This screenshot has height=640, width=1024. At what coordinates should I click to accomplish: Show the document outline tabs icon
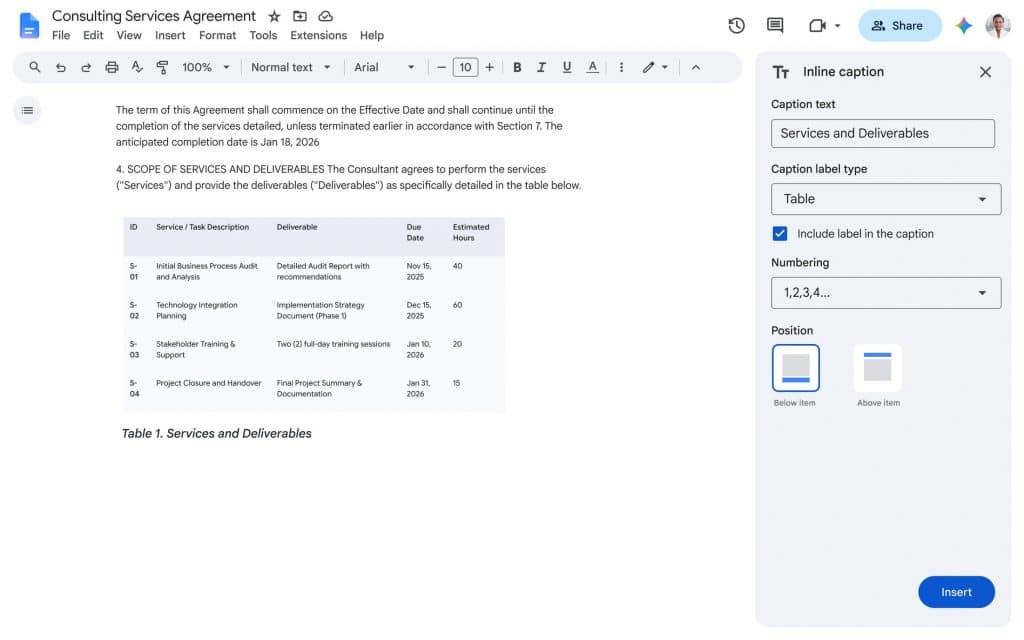pyautogui.click(x=27, y=110)
